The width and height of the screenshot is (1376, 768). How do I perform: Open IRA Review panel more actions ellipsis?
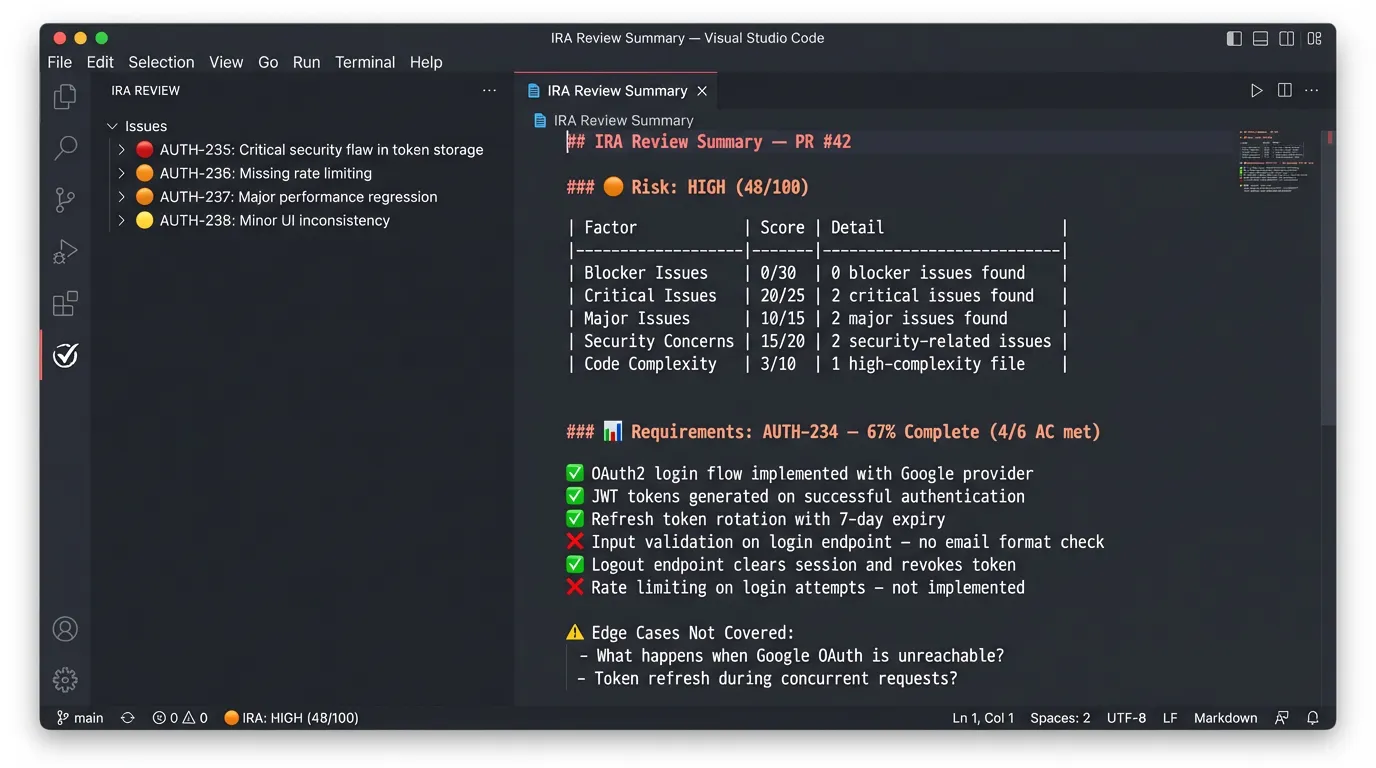489,90
